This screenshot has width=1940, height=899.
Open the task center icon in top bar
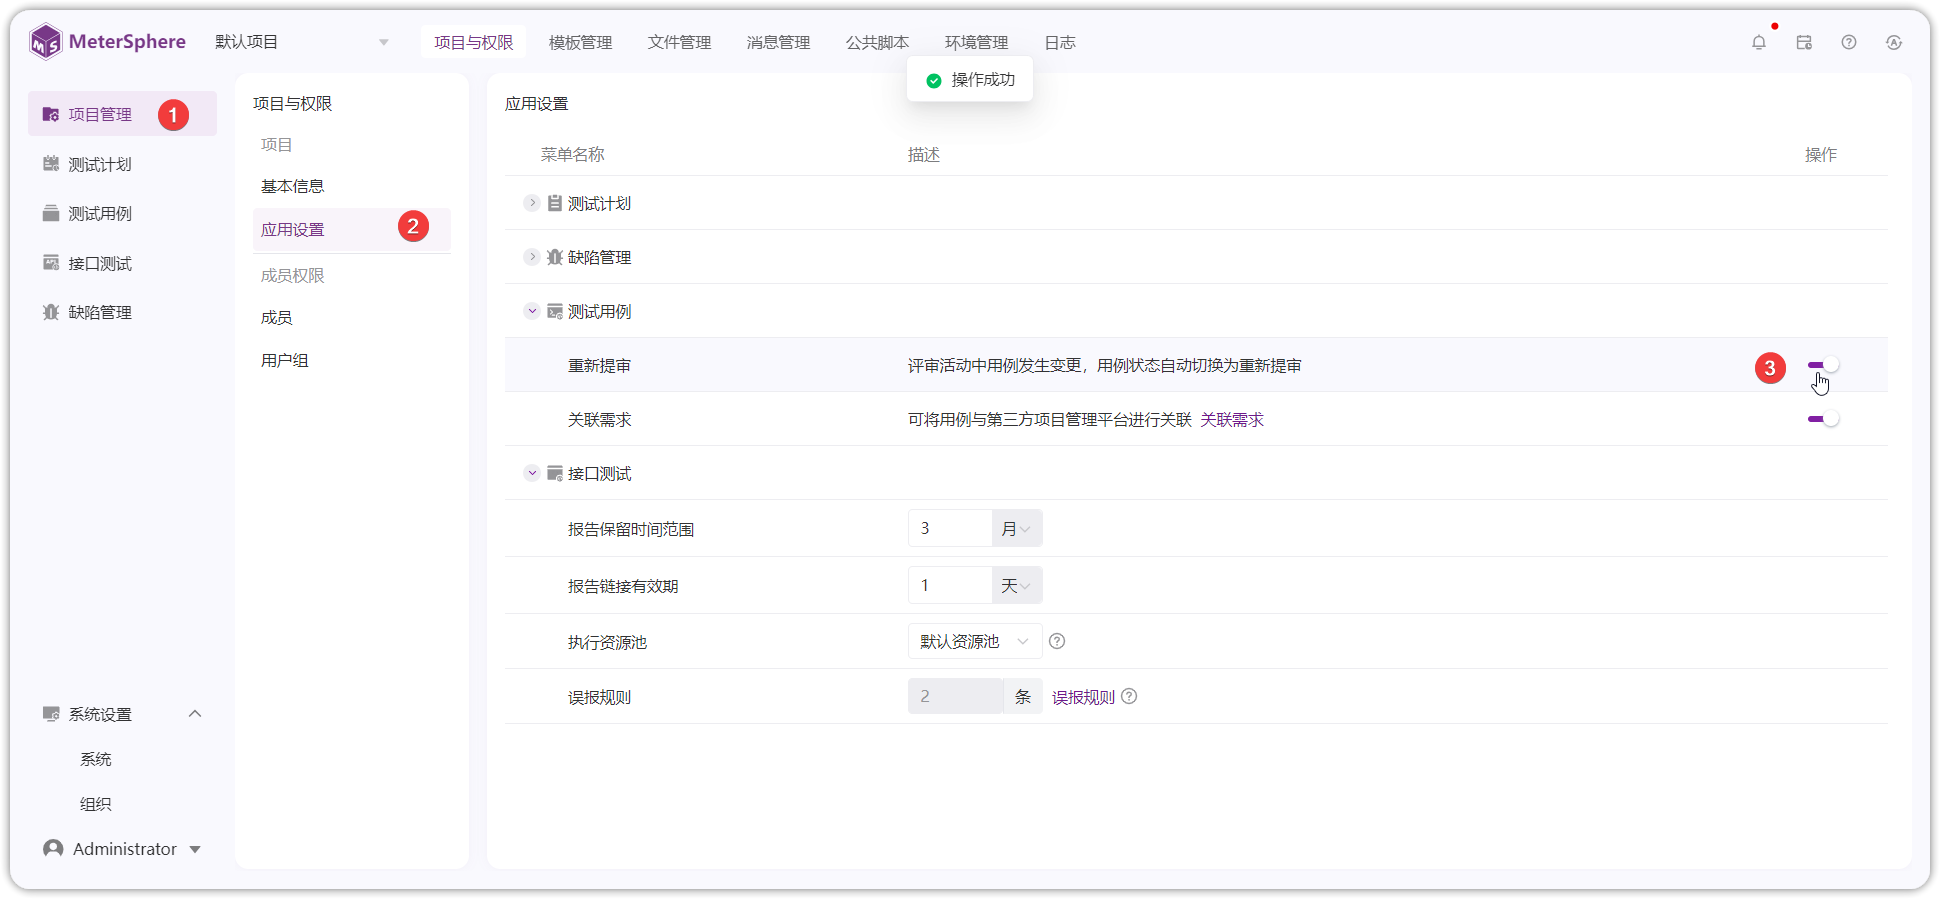[x=1804, y=42]
